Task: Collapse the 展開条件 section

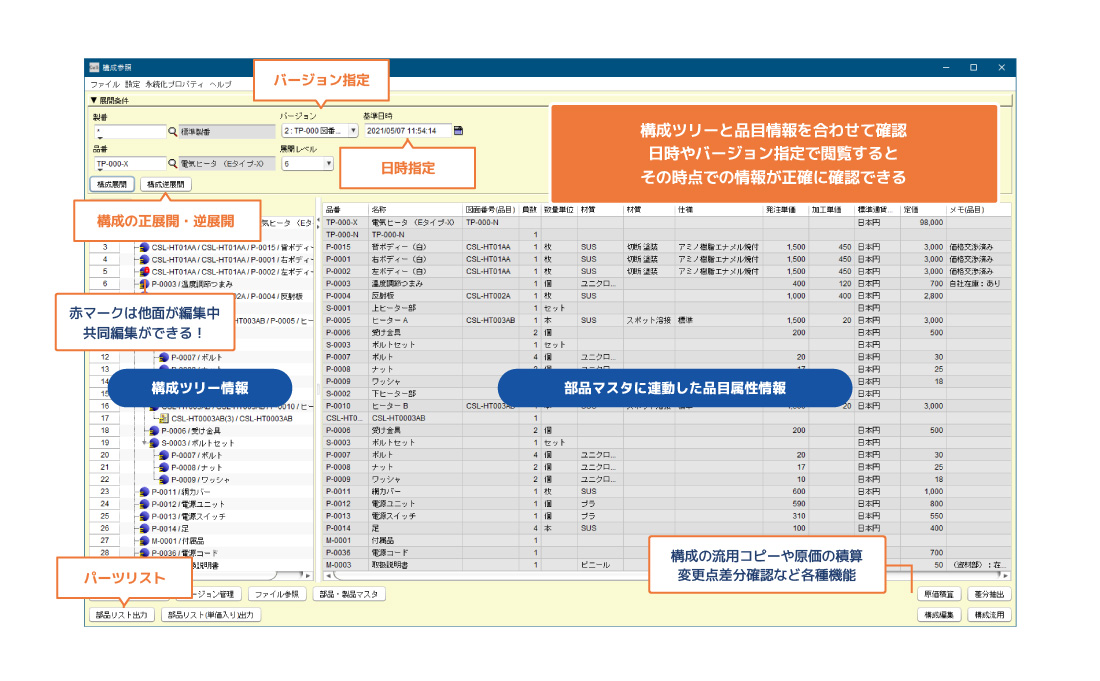Action: 93,100
